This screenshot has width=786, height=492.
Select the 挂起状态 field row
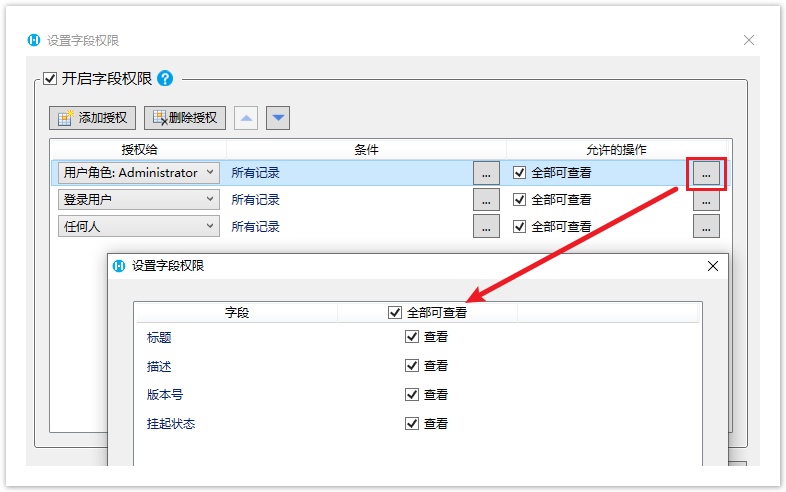(x=171, y=424)
